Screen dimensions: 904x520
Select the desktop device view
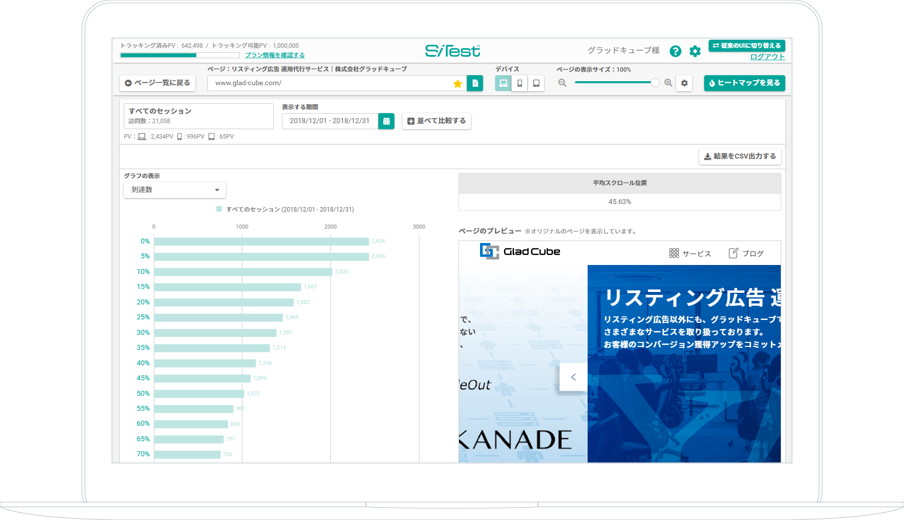tap(503, 84)
